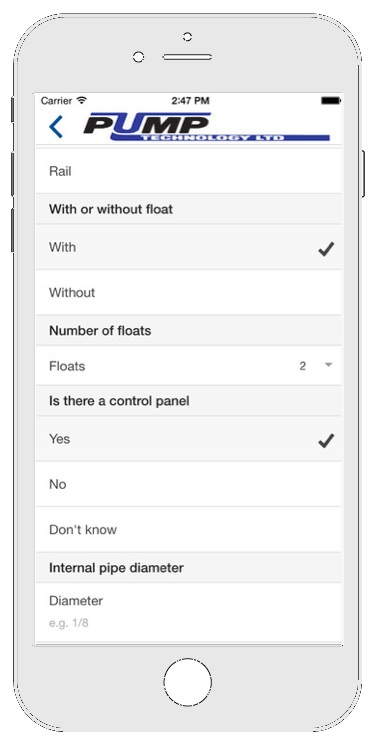Click the checkmark beside With

pyautogui.click(x=326, y=249)
